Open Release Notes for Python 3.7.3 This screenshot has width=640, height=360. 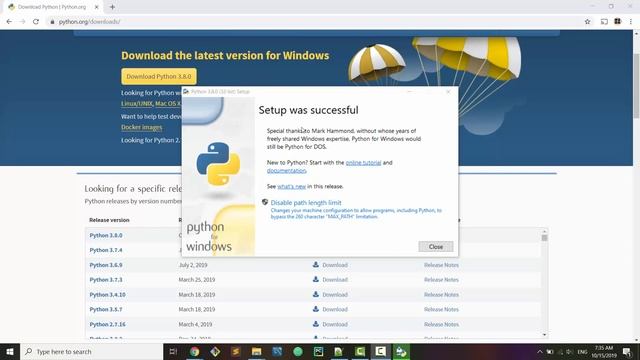441,280
